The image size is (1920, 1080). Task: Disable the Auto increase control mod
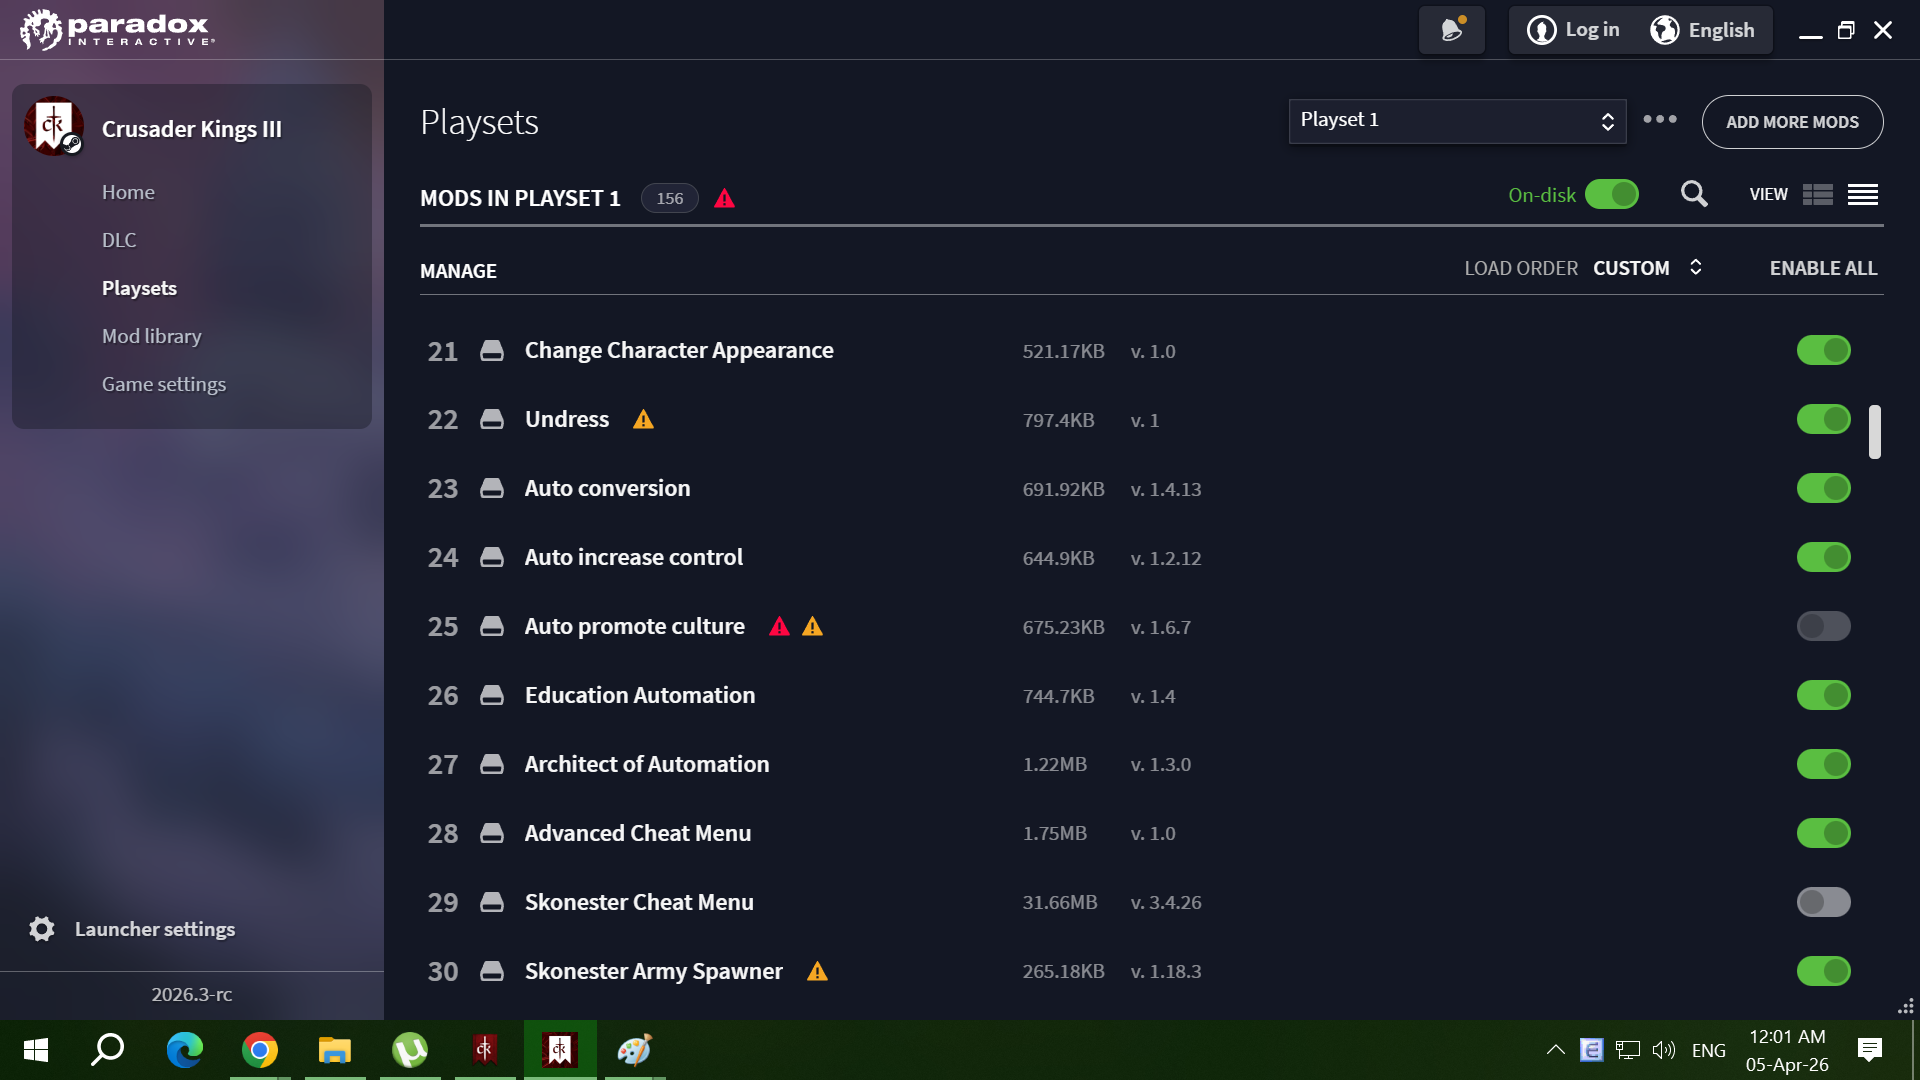point(1824,558)
